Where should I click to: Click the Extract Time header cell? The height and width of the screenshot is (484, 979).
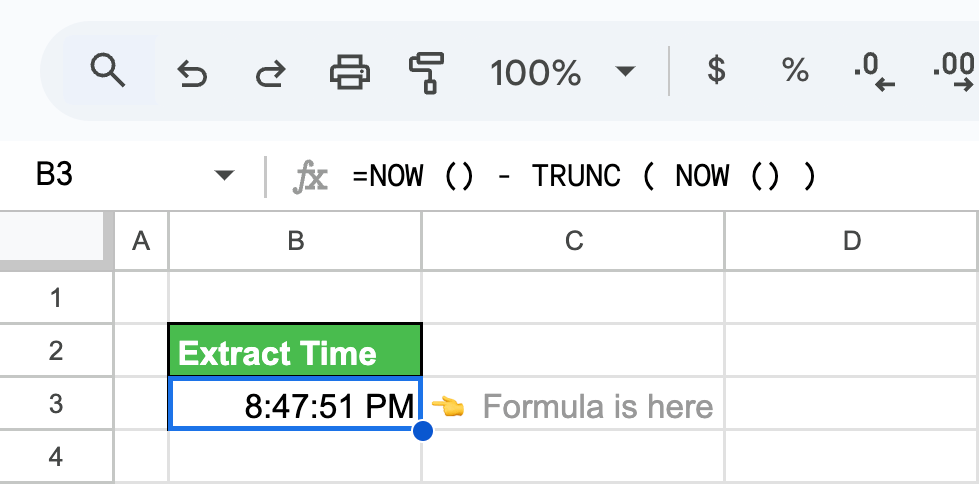click(x=295, y=350)
